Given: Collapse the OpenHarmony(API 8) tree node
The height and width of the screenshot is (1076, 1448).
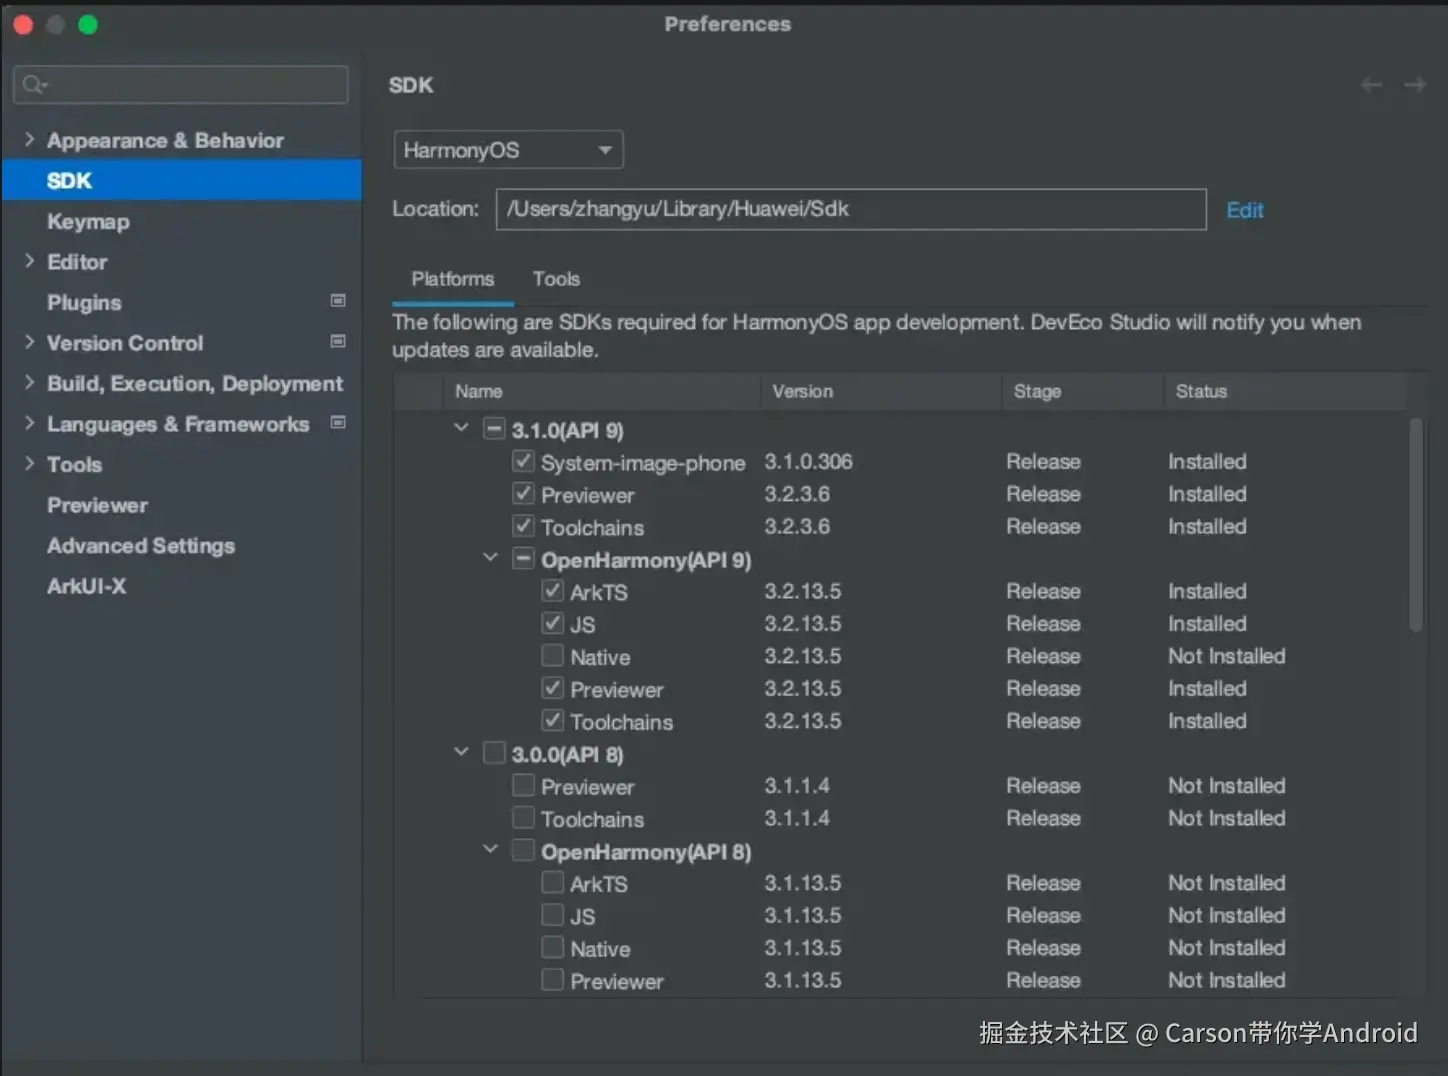Looking at the screenshot, I should click(490, 849).
